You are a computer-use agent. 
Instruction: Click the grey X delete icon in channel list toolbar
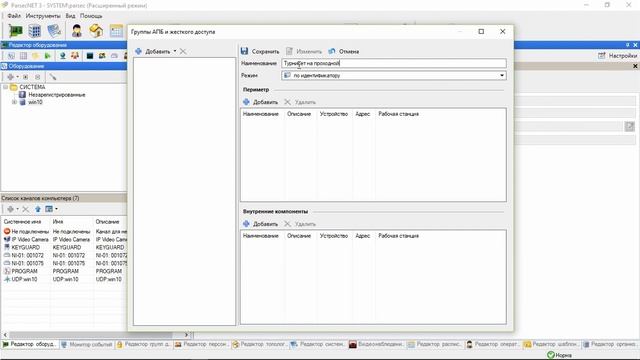[25, 209]
